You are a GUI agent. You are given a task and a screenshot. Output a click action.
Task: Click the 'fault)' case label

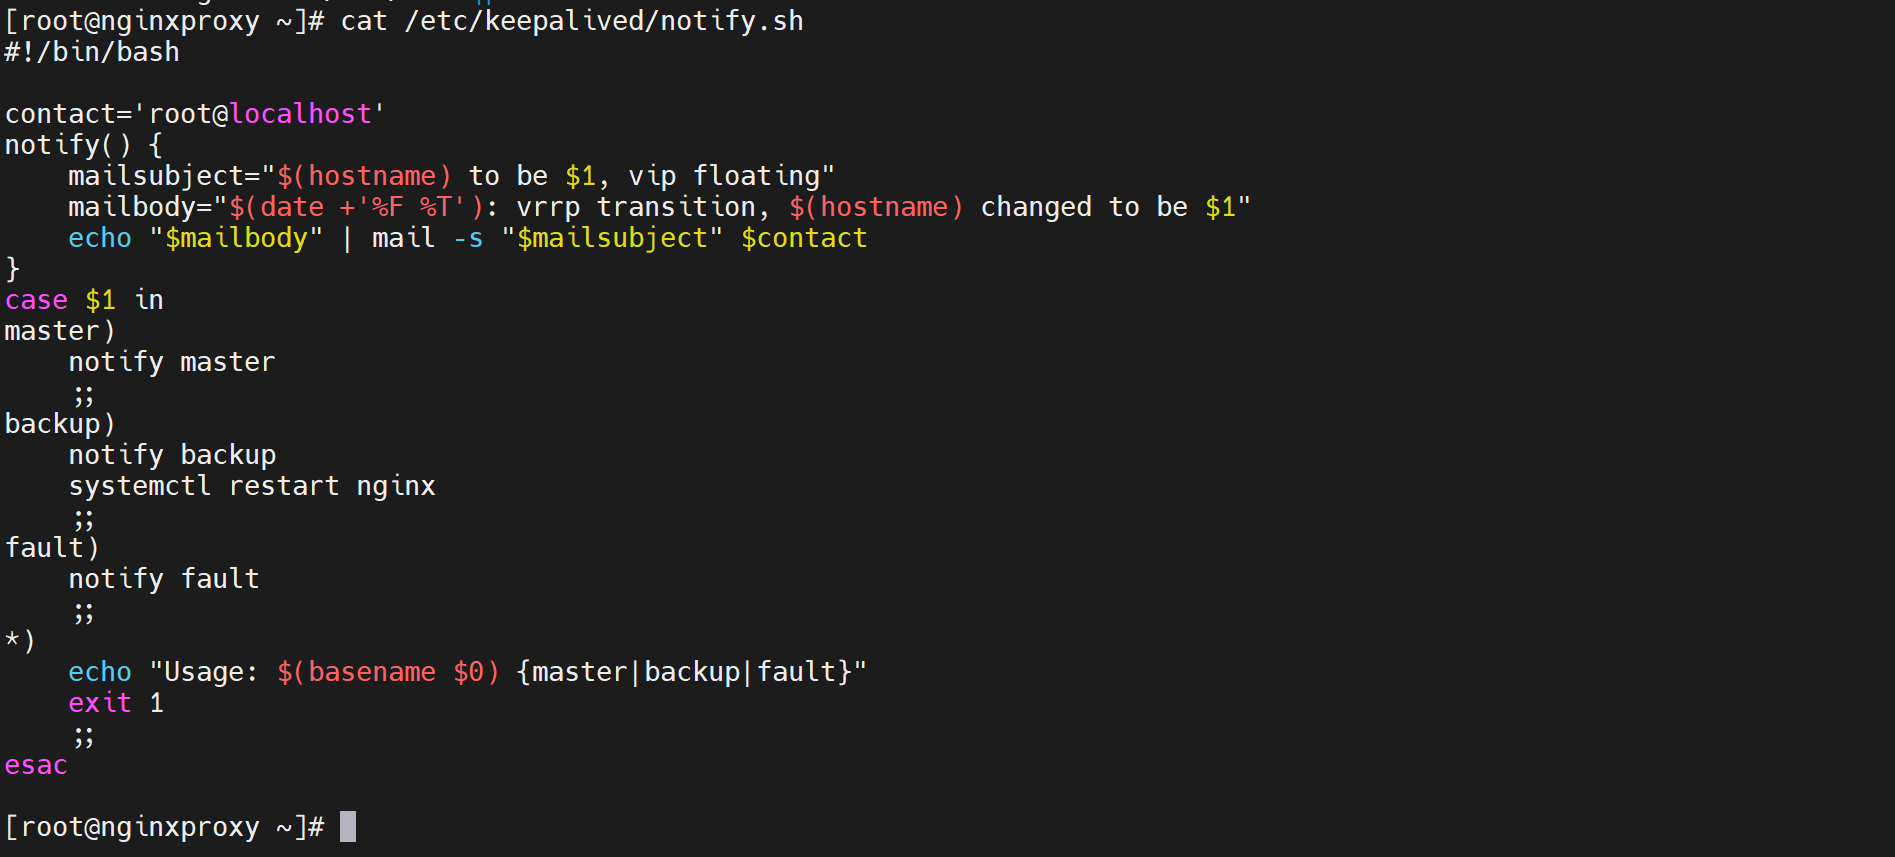(x=52, y=548)
